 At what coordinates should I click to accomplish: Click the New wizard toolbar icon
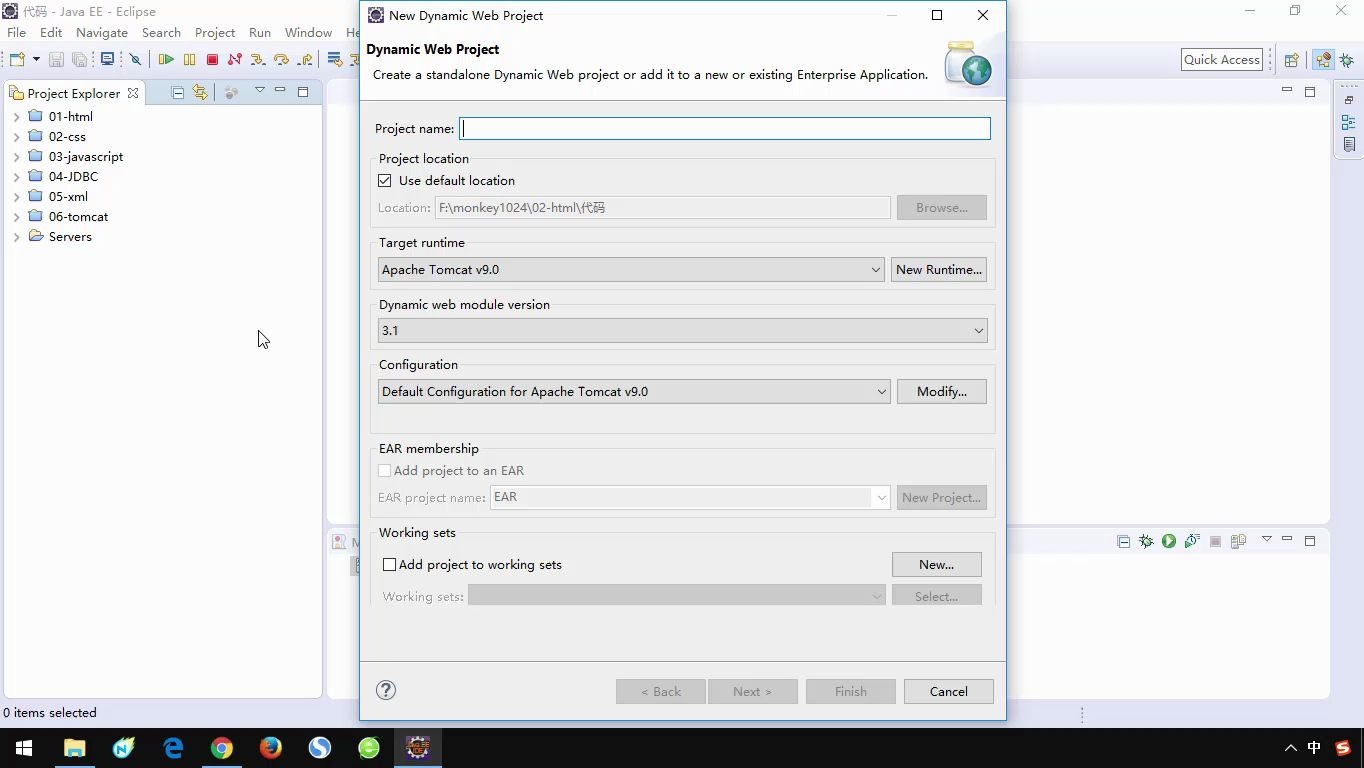(16, 60)
